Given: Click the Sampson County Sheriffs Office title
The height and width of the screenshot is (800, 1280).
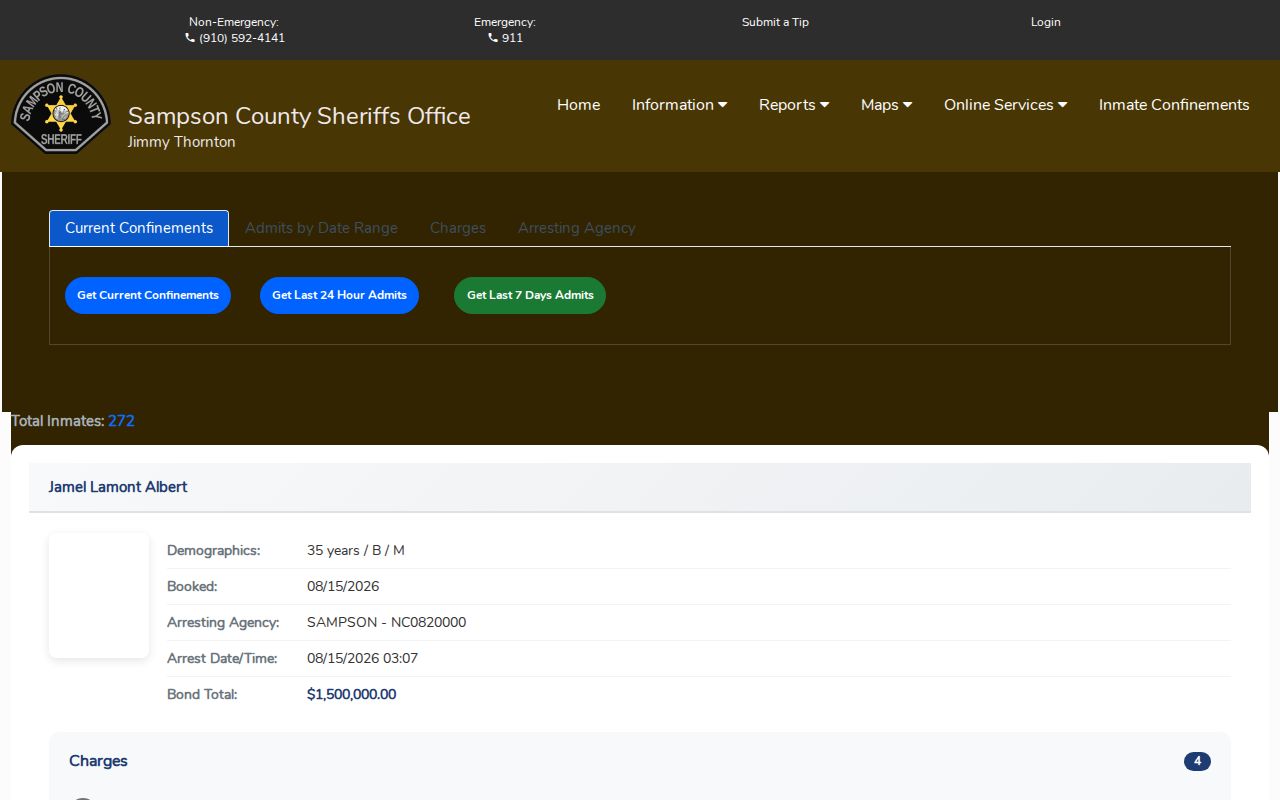Looking at the screenshot, I should tap(299, 116).
